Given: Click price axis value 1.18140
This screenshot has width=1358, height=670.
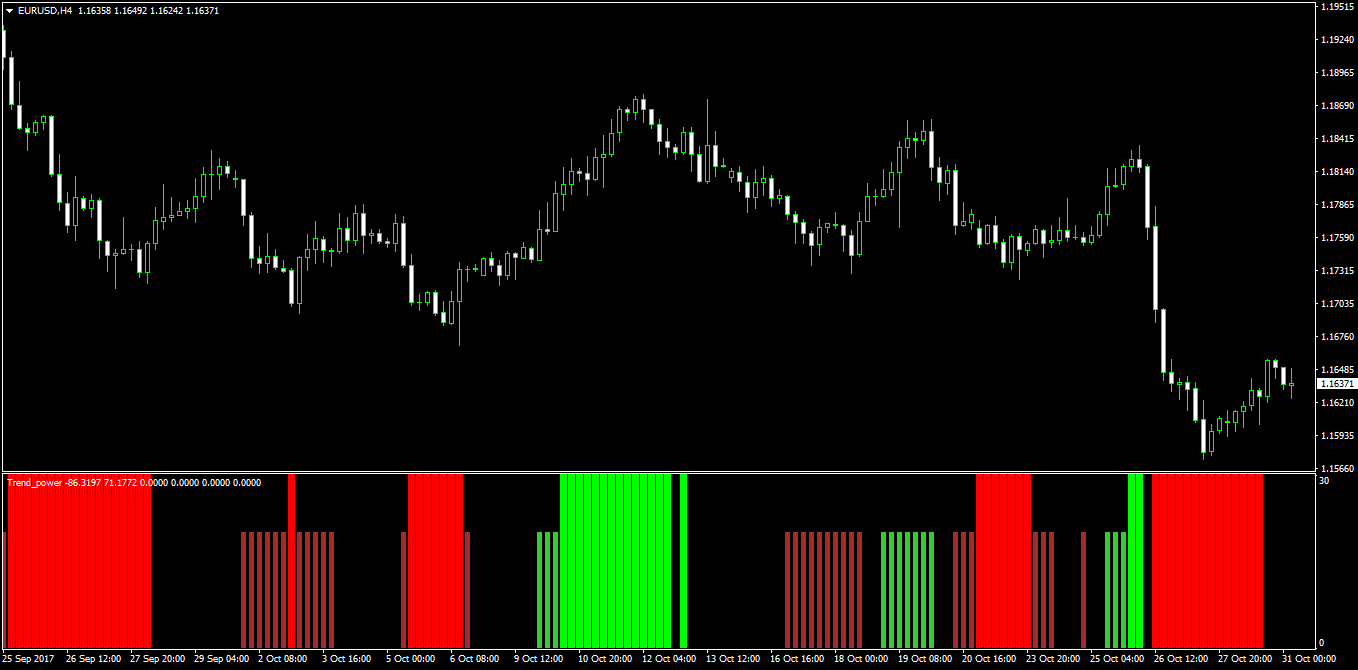Looking at the screenshot, I should click(1337, 172).
